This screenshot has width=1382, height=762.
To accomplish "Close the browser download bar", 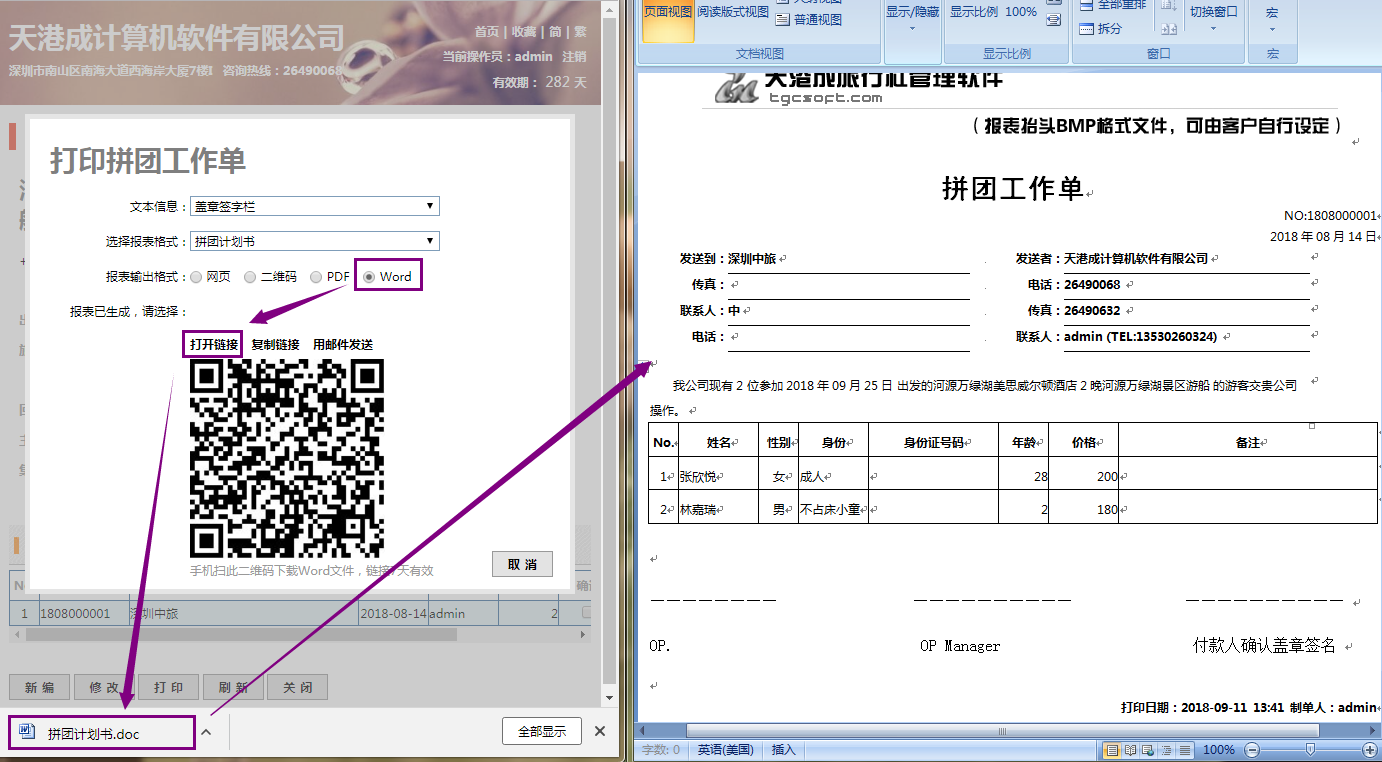I will coord(600,732).
